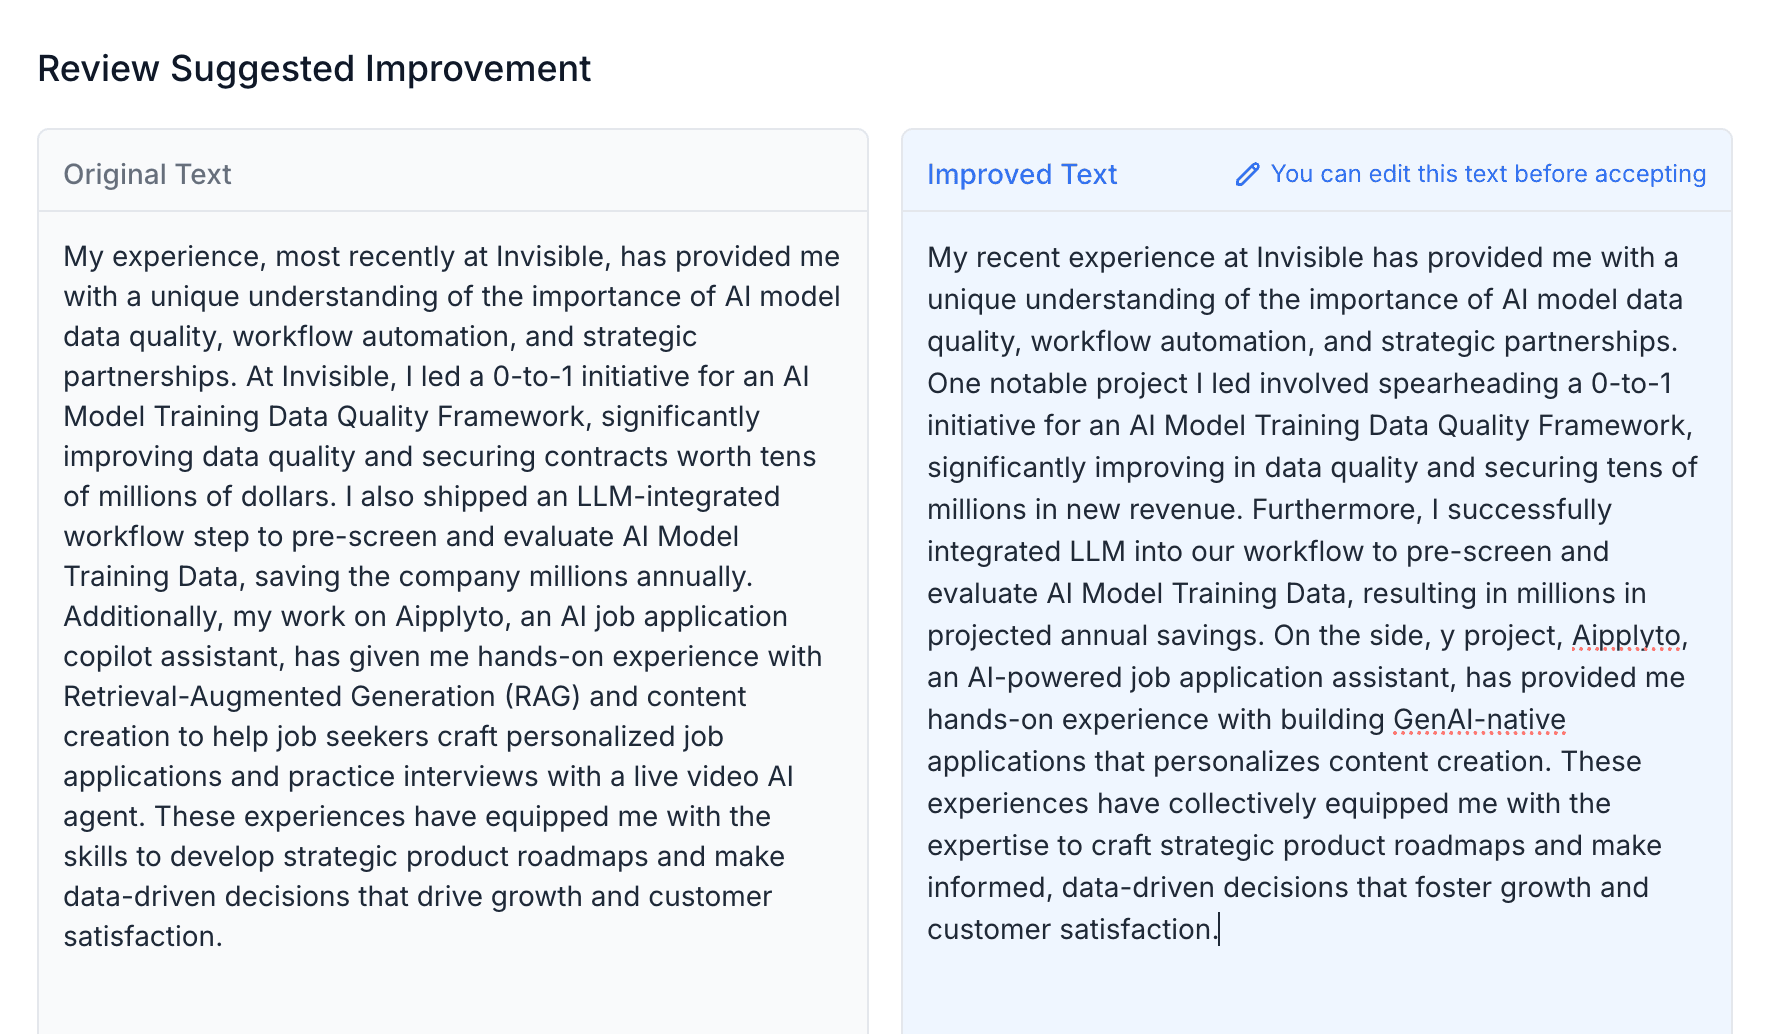Click the "Improved Text" header label
This screenshot has height=1034, width=1770.
(1022, 174)
